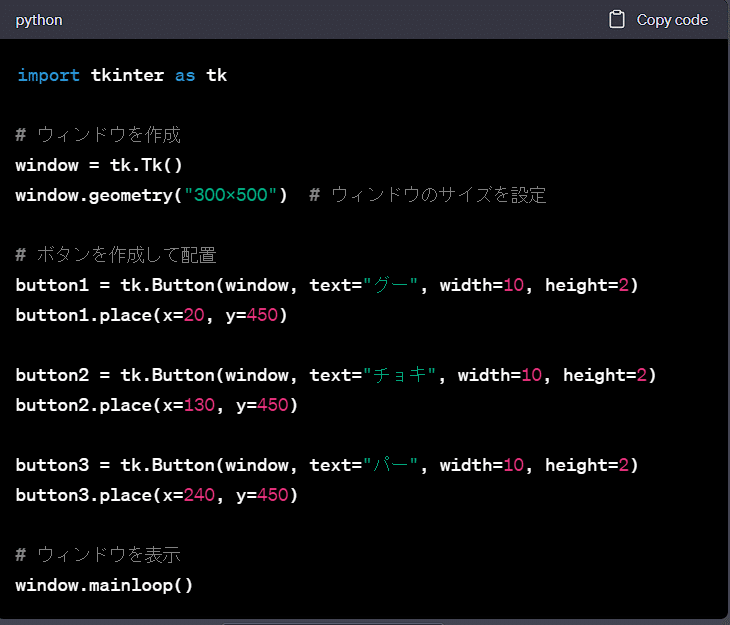Click the string "チョキ" in button2
The image size is (730, 625).
399,374
